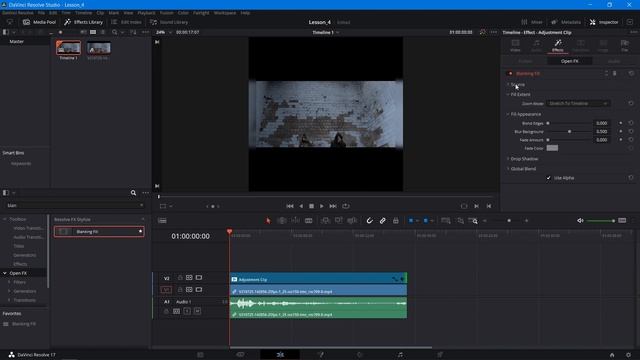Click the Full Extent Zoom icon

point(446,220)
